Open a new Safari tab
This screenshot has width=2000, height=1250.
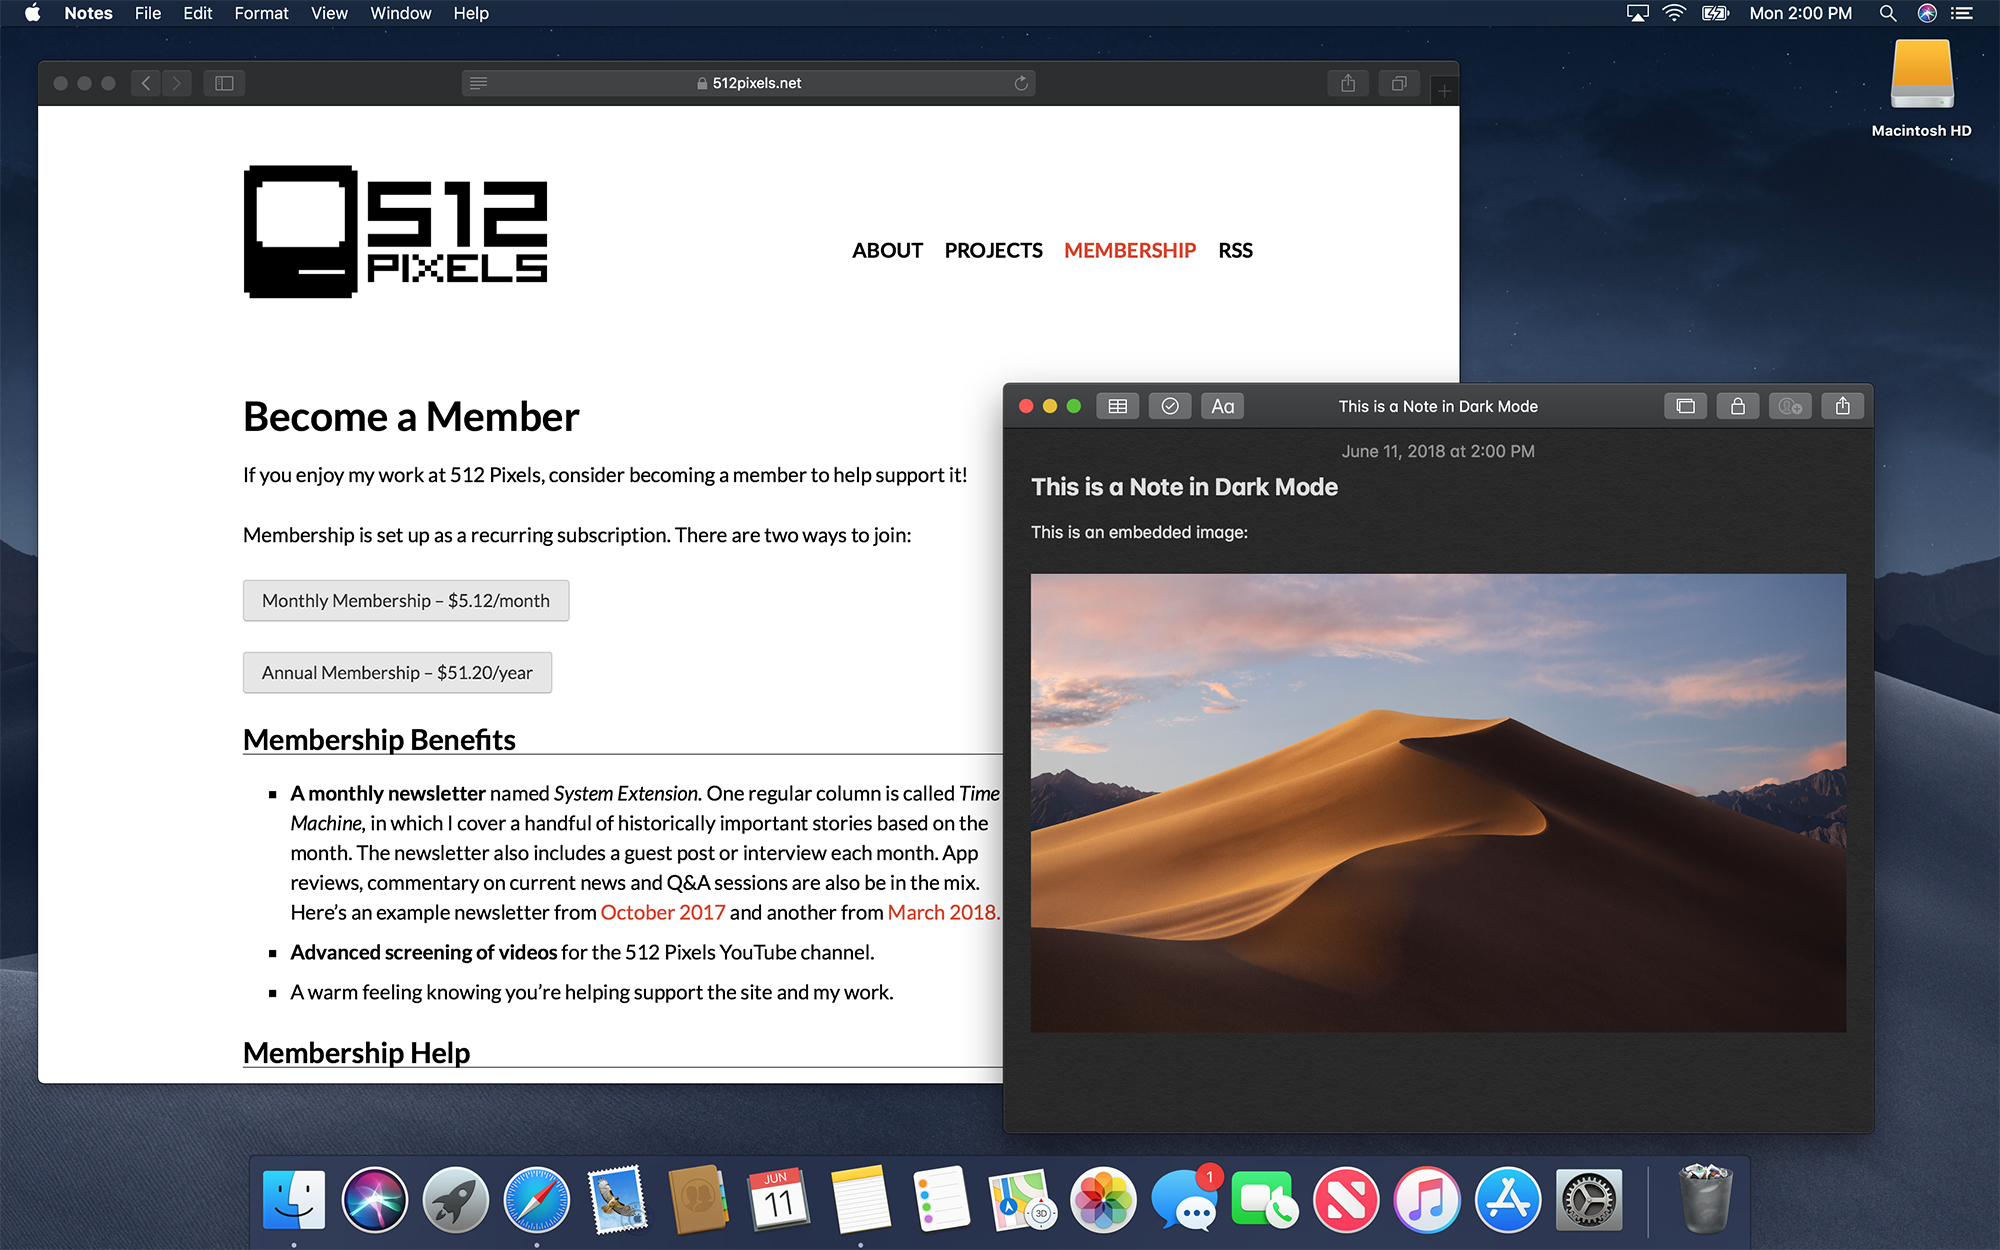(x=1444, y=91)
